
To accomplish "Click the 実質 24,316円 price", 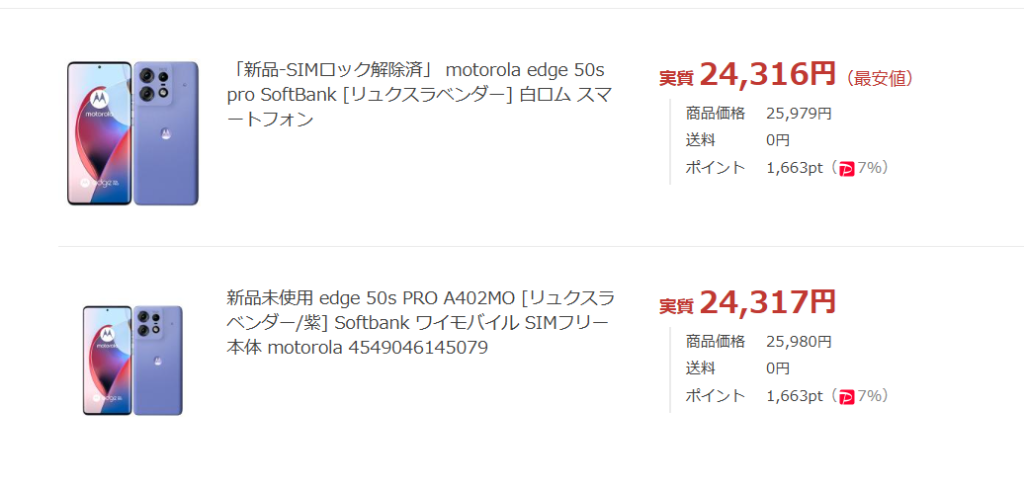I will (747, 74).
